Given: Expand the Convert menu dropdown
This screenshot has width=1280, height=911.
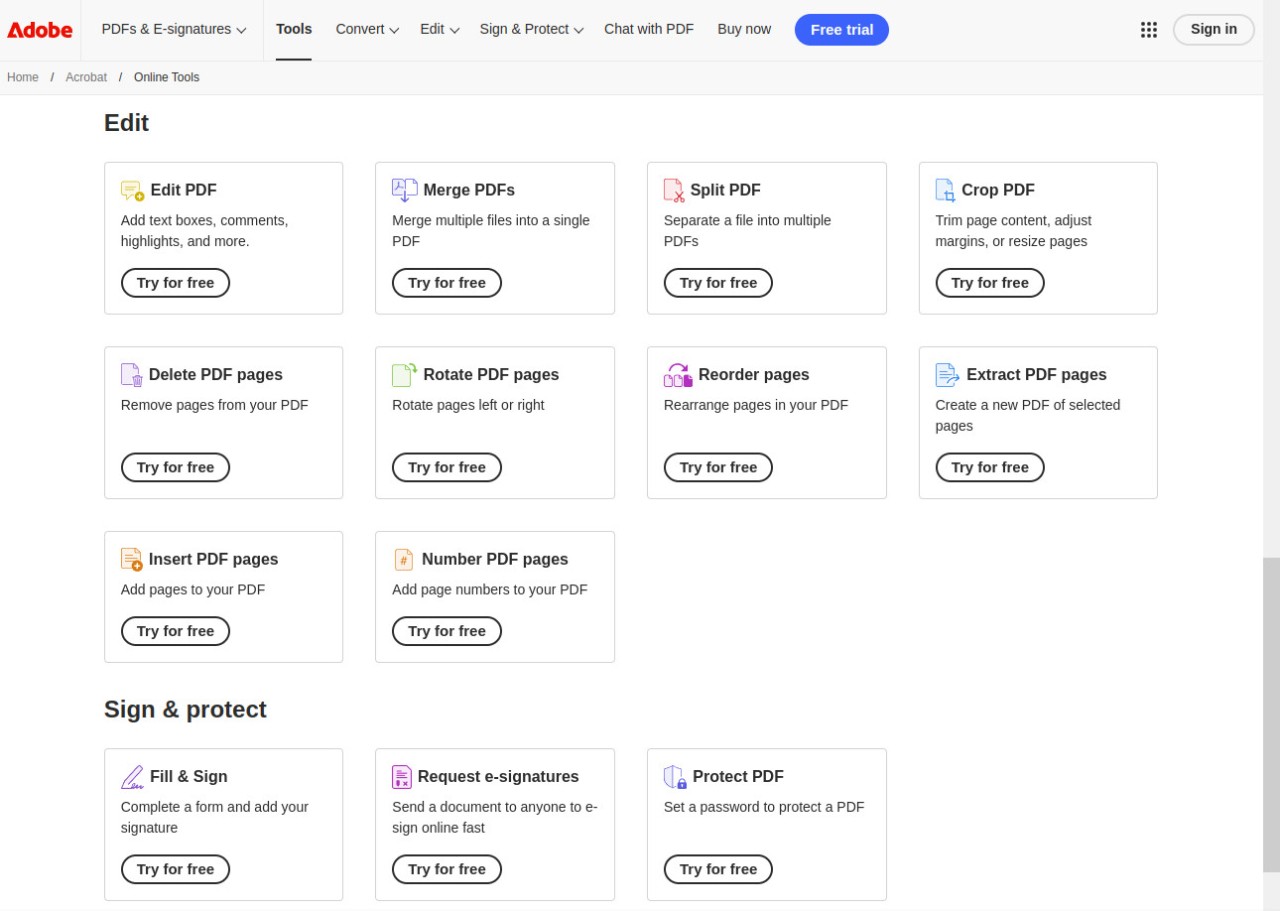Looking at the screenshot, I should tap(367, 30).
